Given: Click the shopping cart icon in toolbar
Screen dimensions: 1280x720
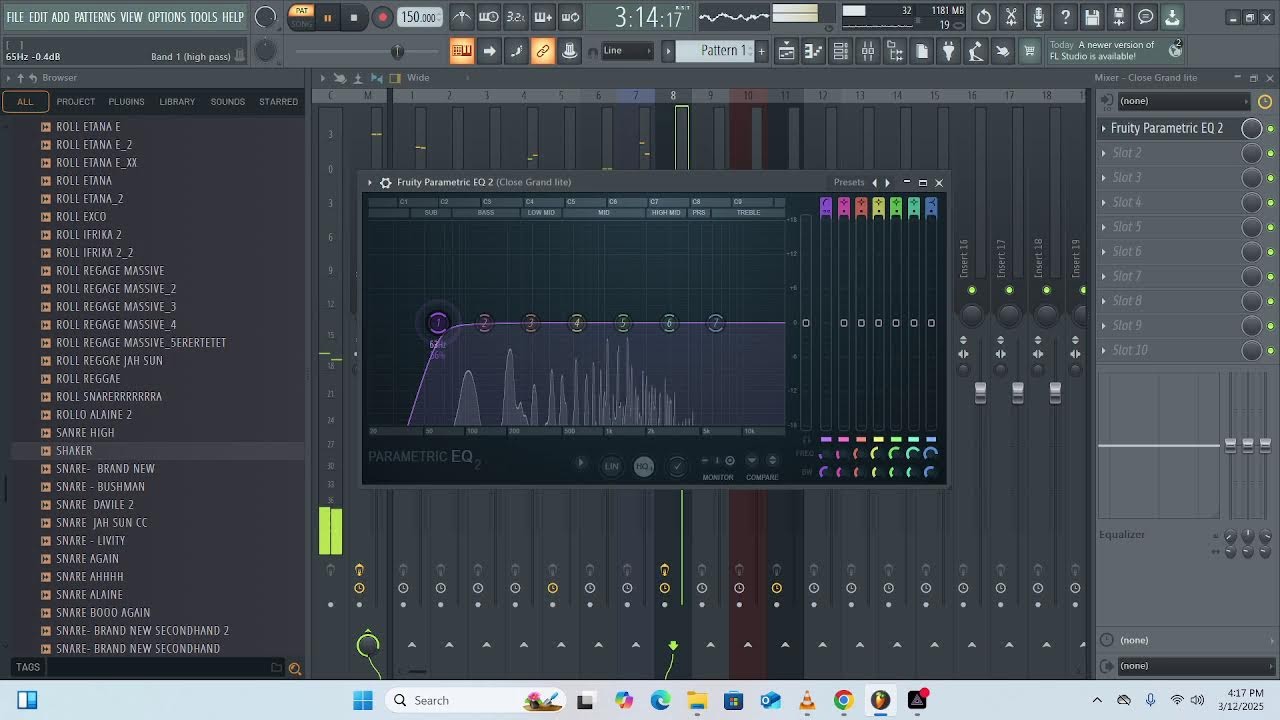Looking at the screenshot, I should pos(1029,51).
